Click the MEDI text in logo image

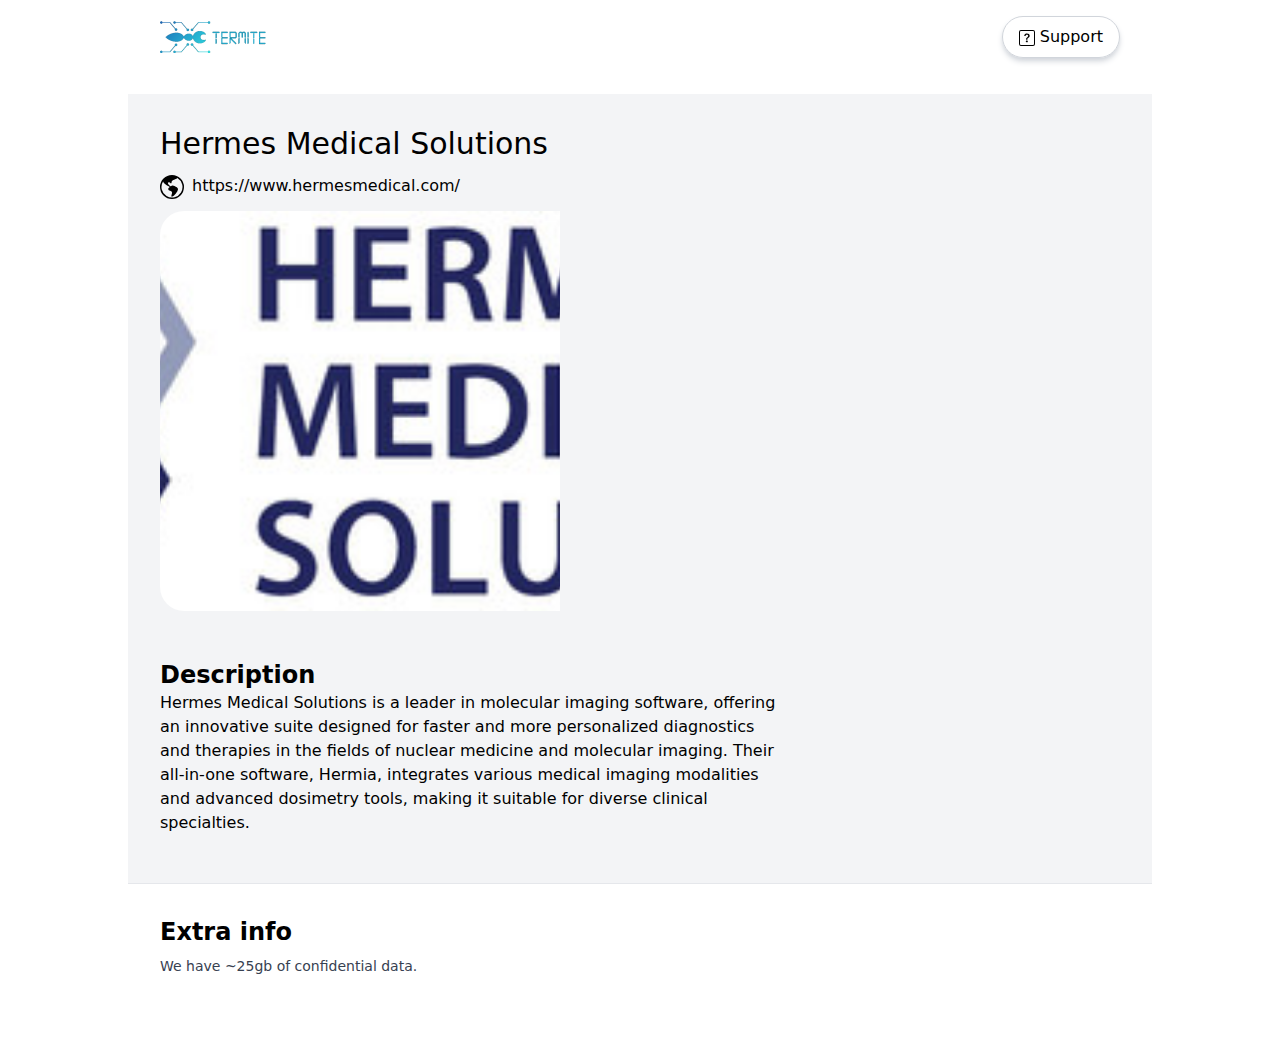coord(407,411)
